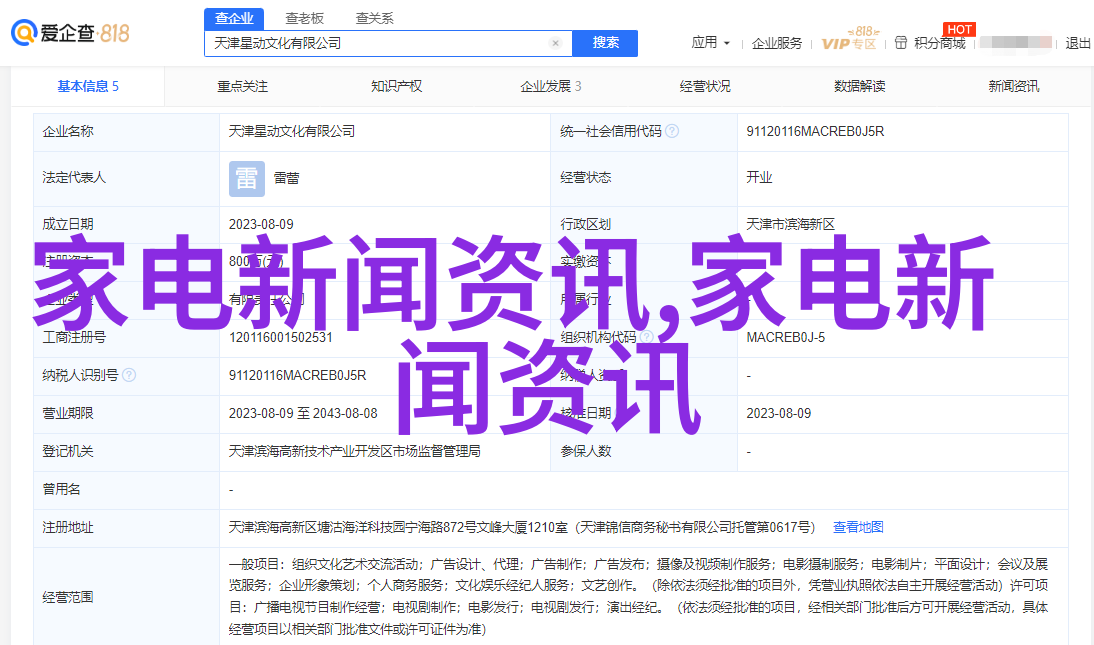
Task: Click the 天津市滨海新区 region value
Action: [x=790, y=224]
